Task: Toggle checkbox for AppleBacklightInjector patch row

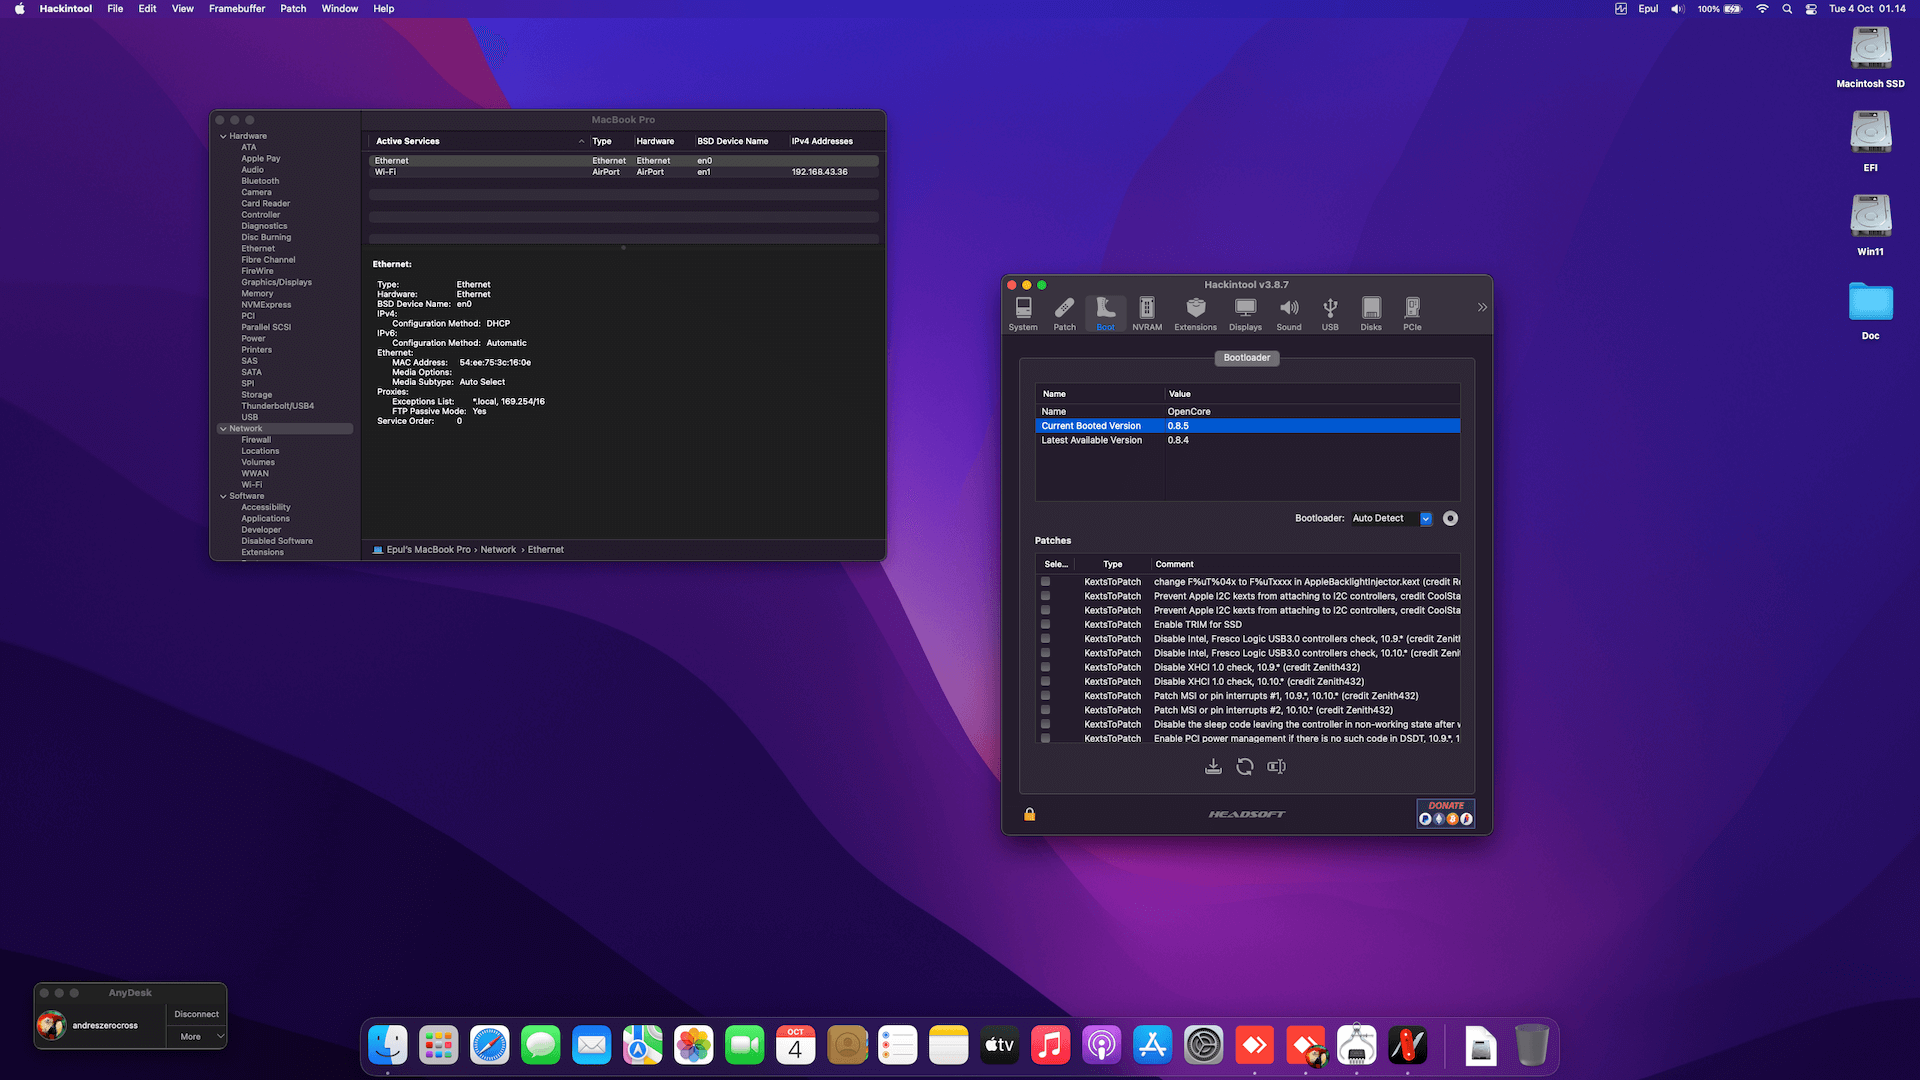Action: (1045, 581)
